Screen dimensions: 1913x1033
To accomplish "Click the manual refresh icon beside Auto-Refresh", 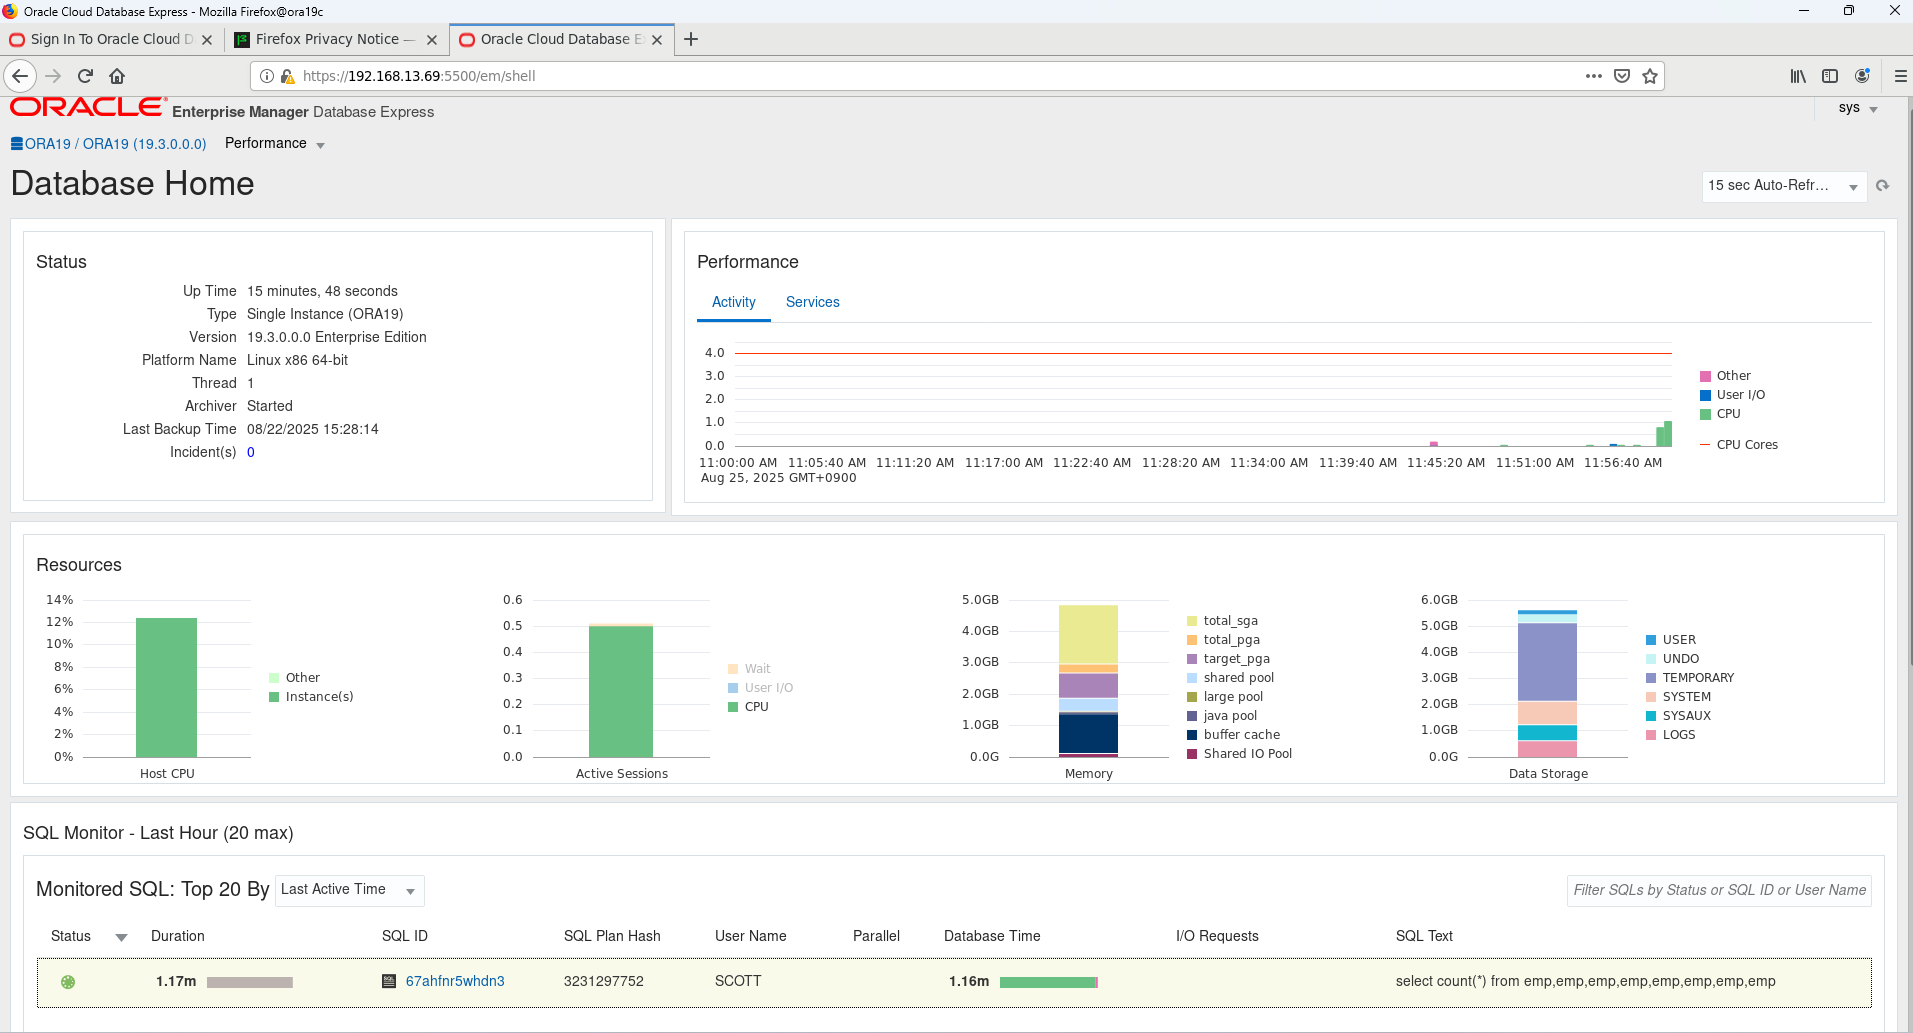I will [1883, 186].
